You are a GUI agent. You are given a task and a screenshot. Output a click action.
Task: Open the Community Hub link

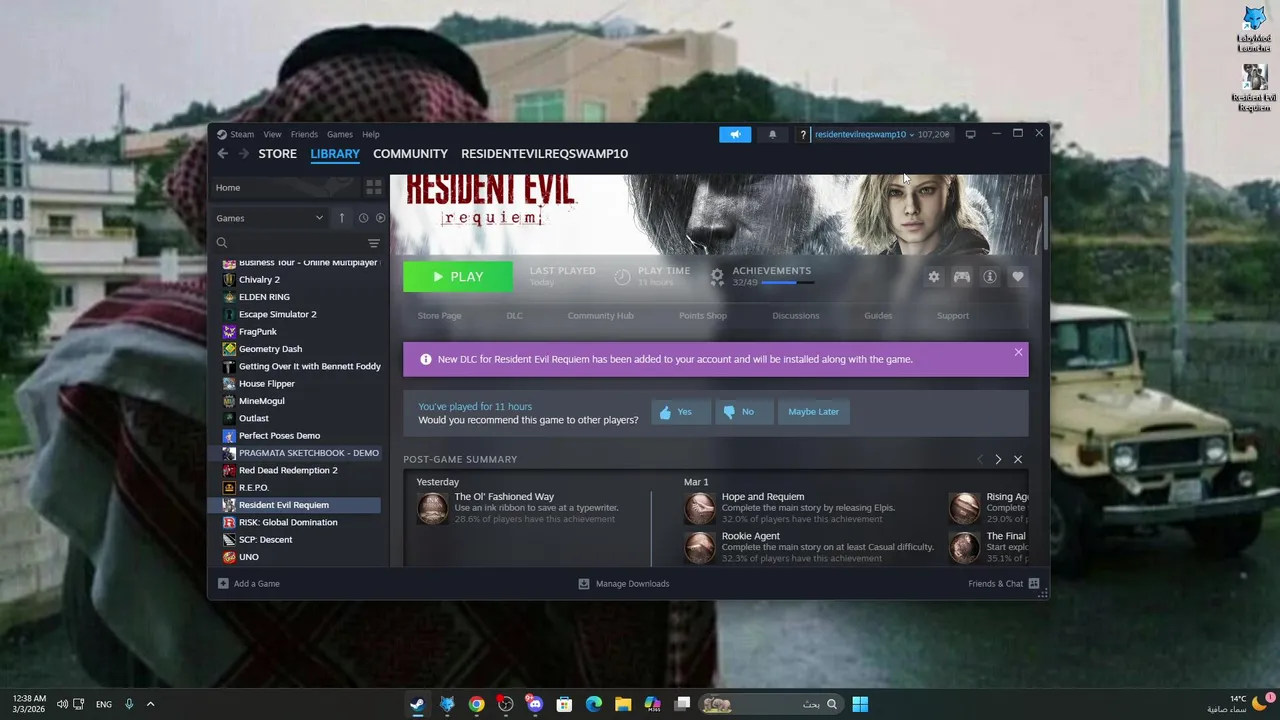(600, 315)
